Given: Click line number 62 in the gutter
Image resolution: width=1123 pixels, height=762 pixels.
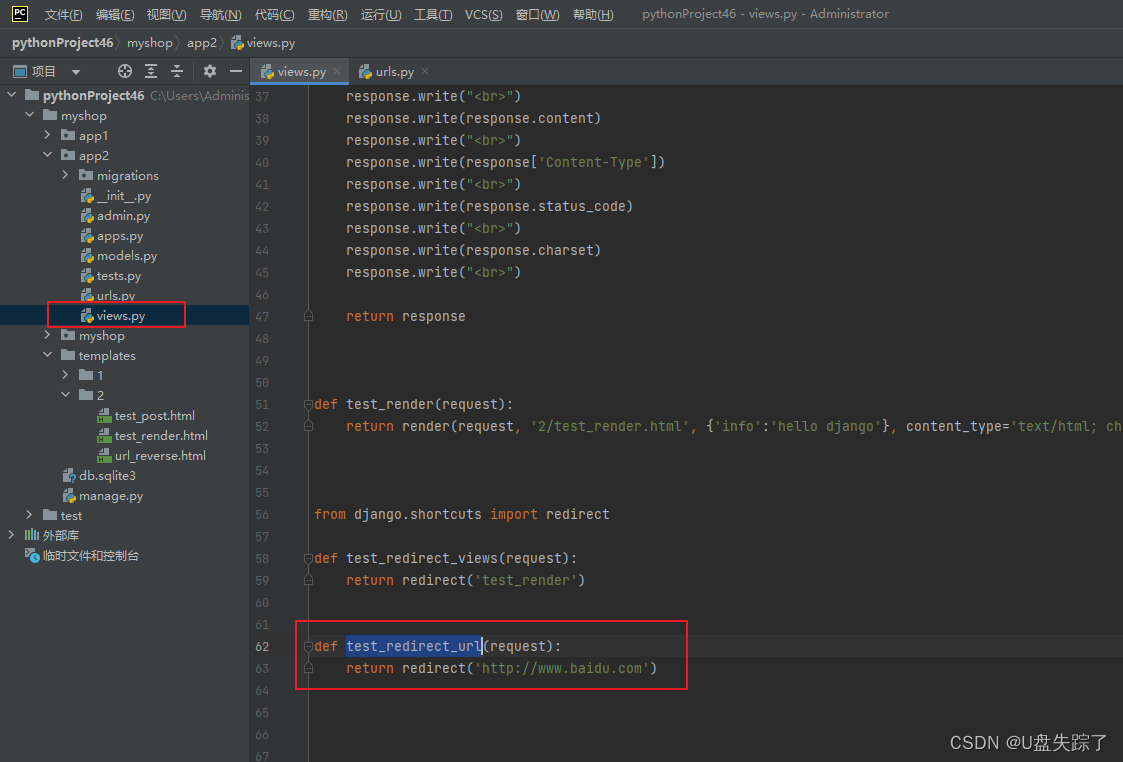Looking at the screenshot, I should pyautogui.click(x=261, y=646).
